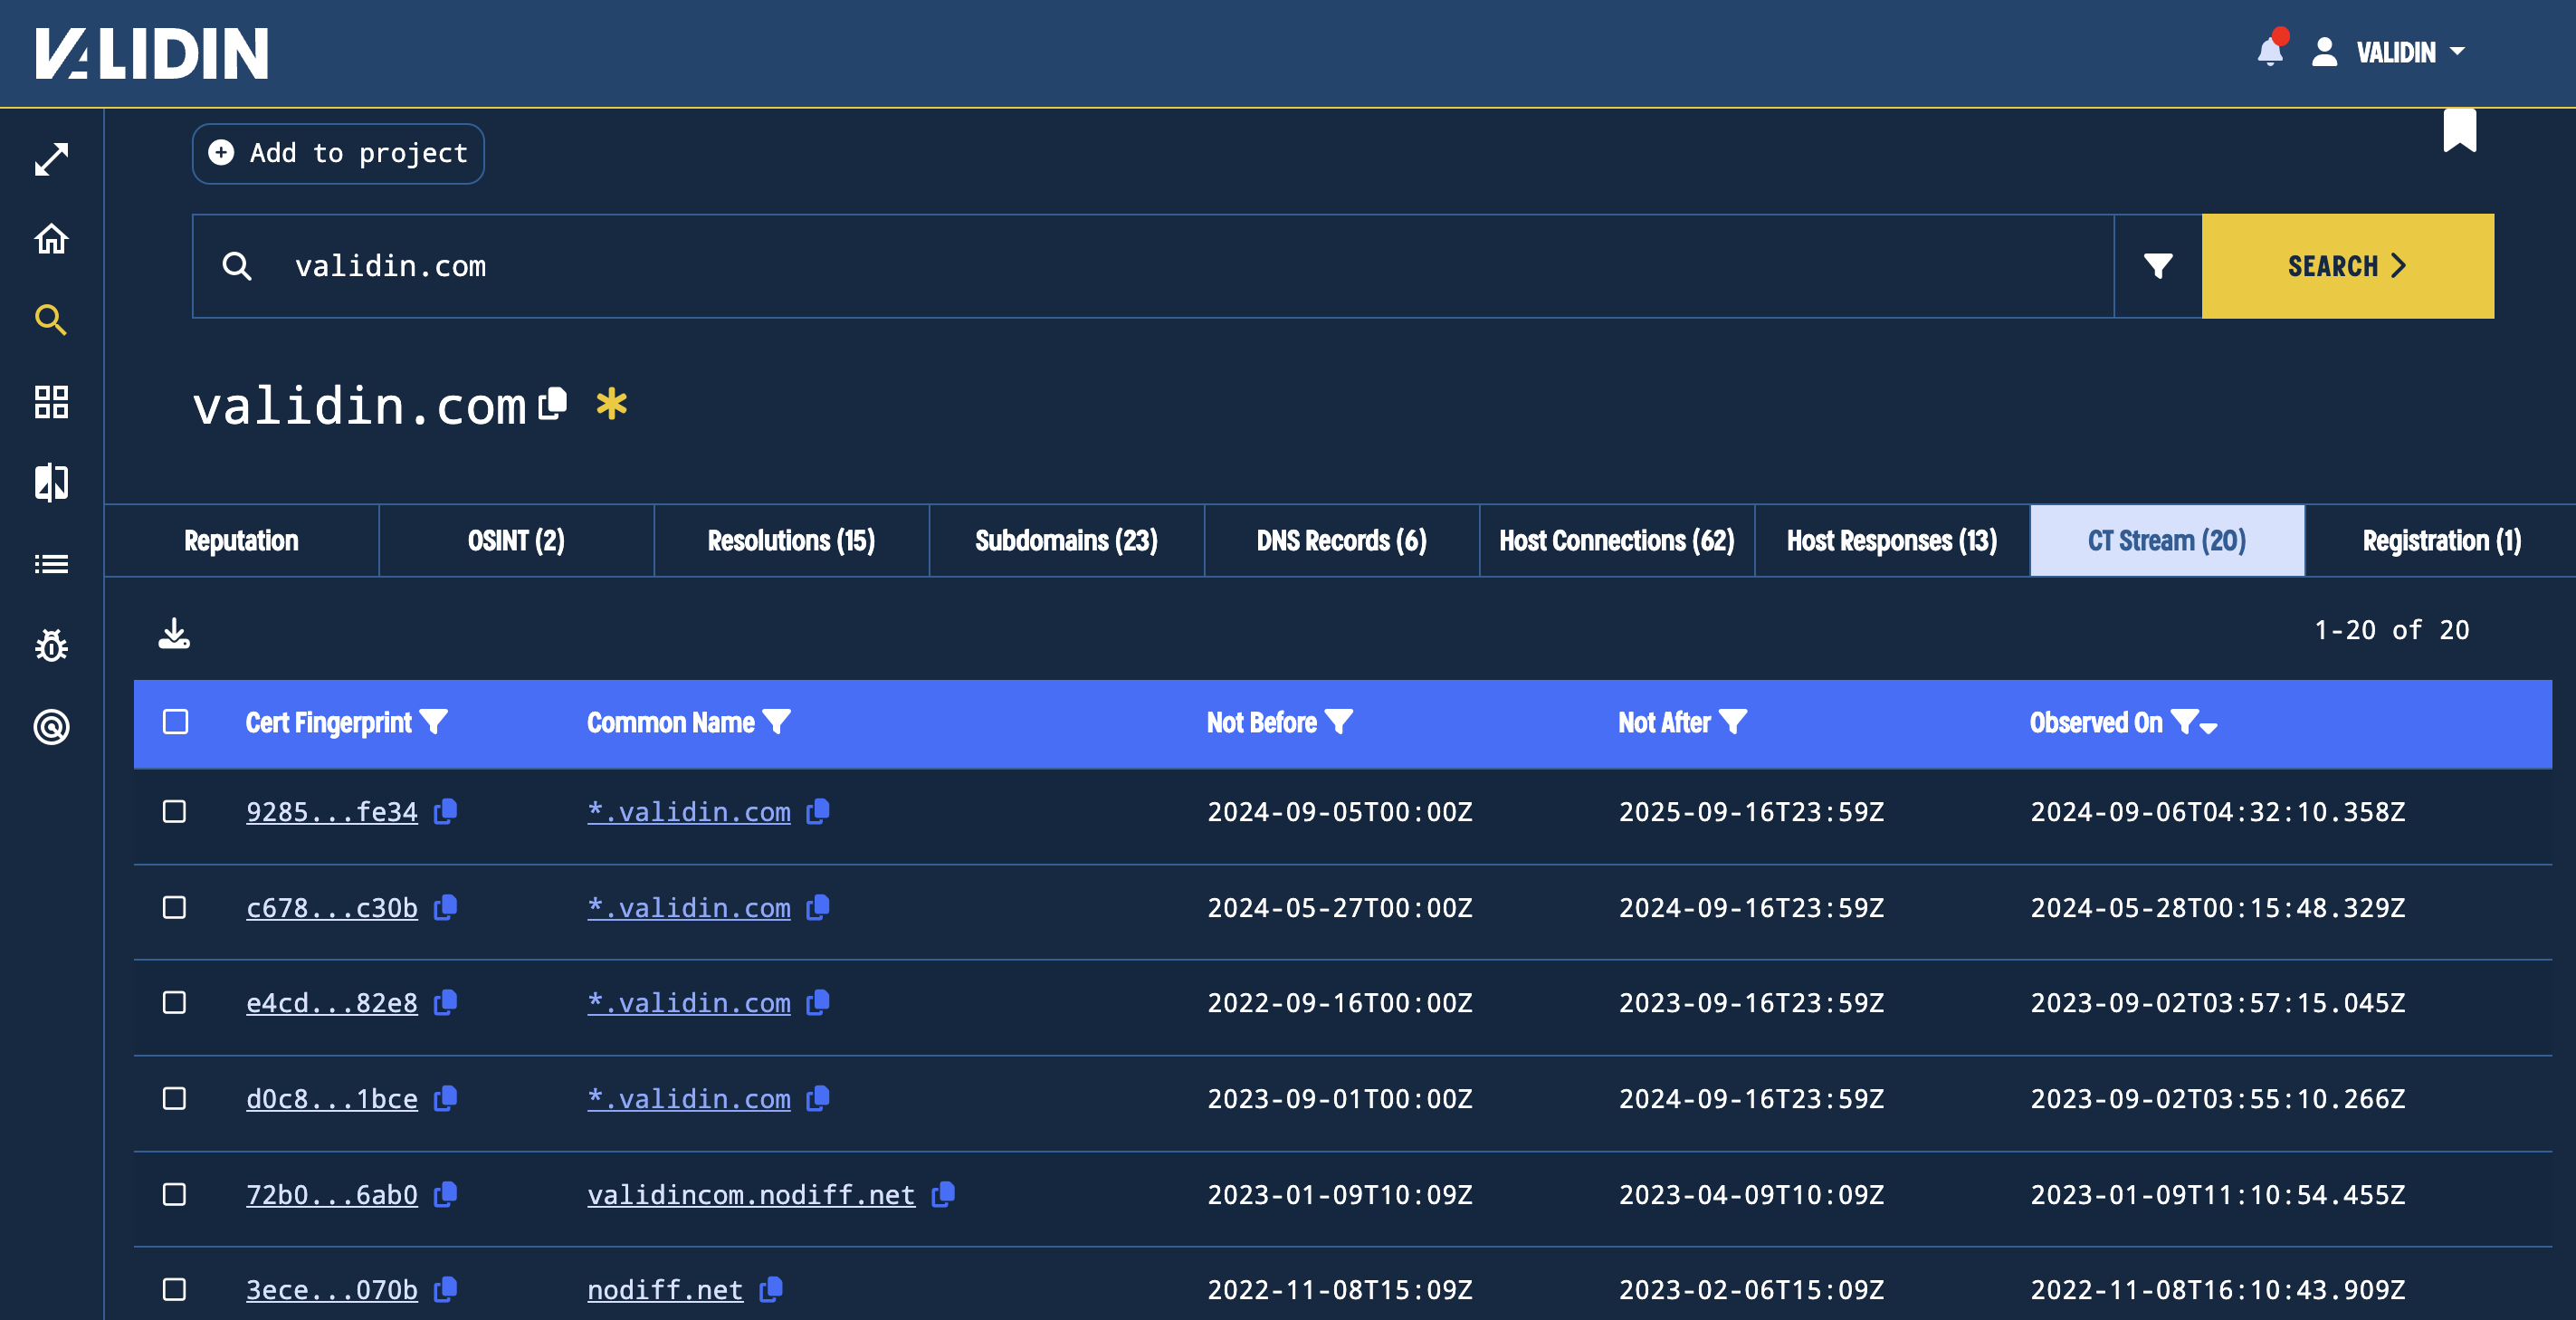The width and height of the screenshot is (2576, 1320).
Task: Toggle Observed On sort arrow
Action: (2209, 728)
